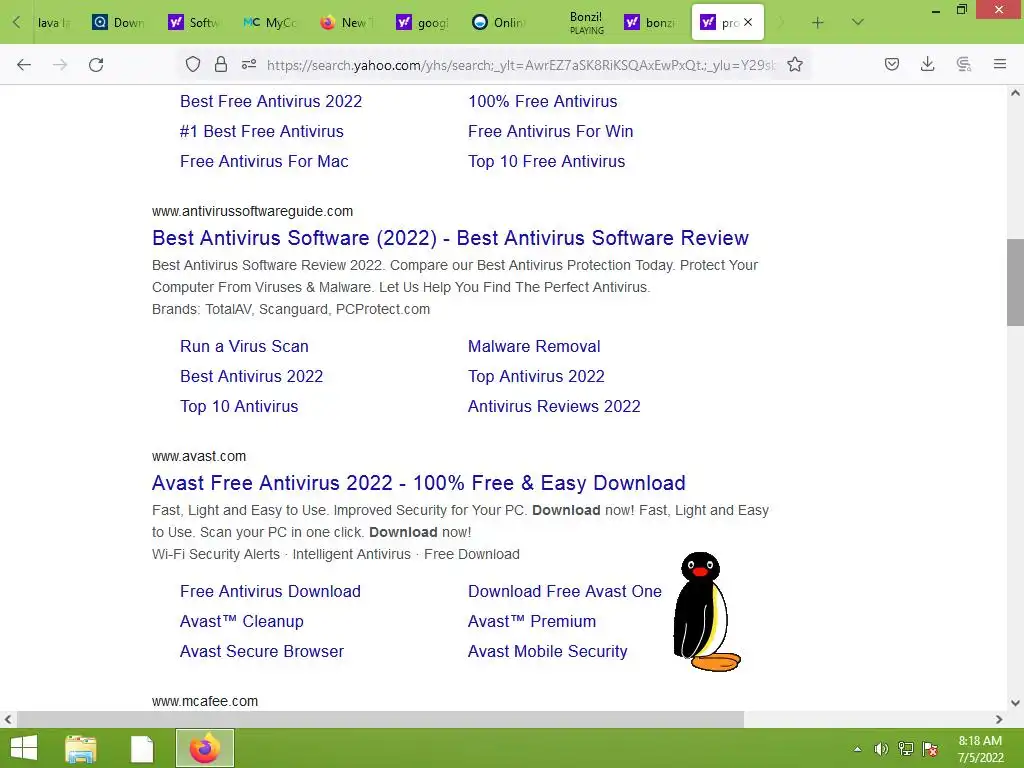
Task: Switch to the New Tab Firefox tab
Action: click(346, 23)
